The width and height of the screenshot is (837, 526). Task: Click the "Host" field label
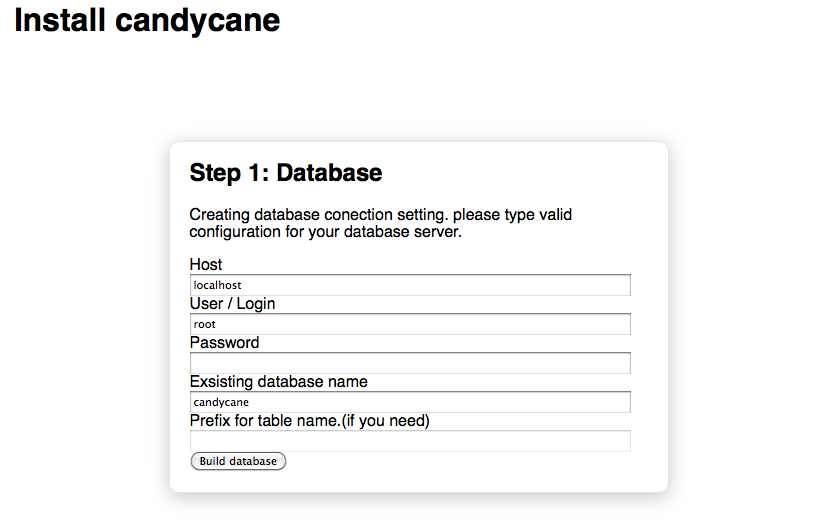pos(206,265)
